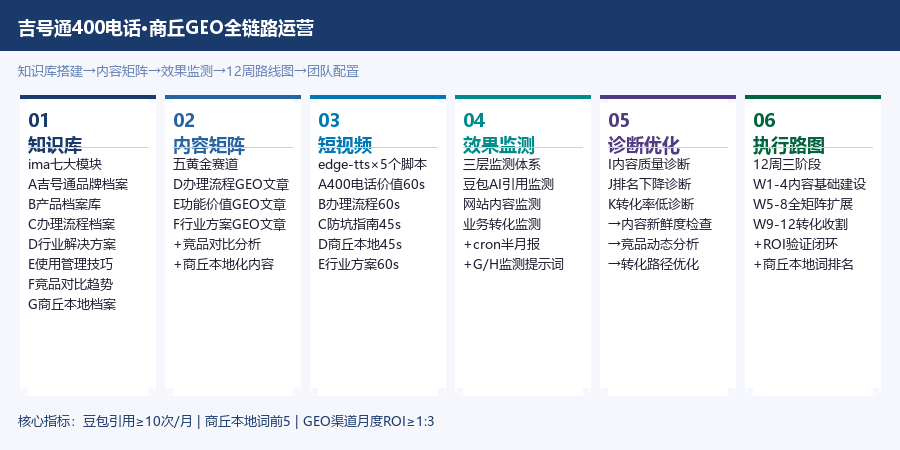This screenshot has width=900, height=450.
Task: Click W5-8全矩阵扩展
Action: (x=803, y=204)
